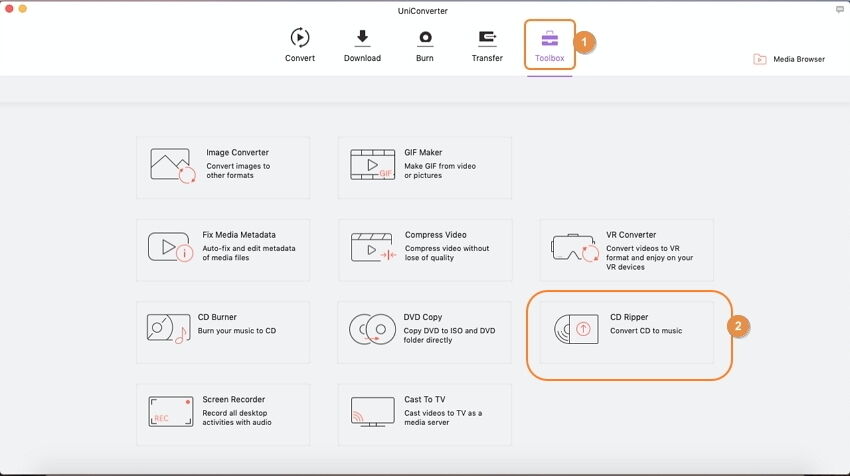
Task: Click the 'CD Burner' title text
Action: tap(217, 317)
